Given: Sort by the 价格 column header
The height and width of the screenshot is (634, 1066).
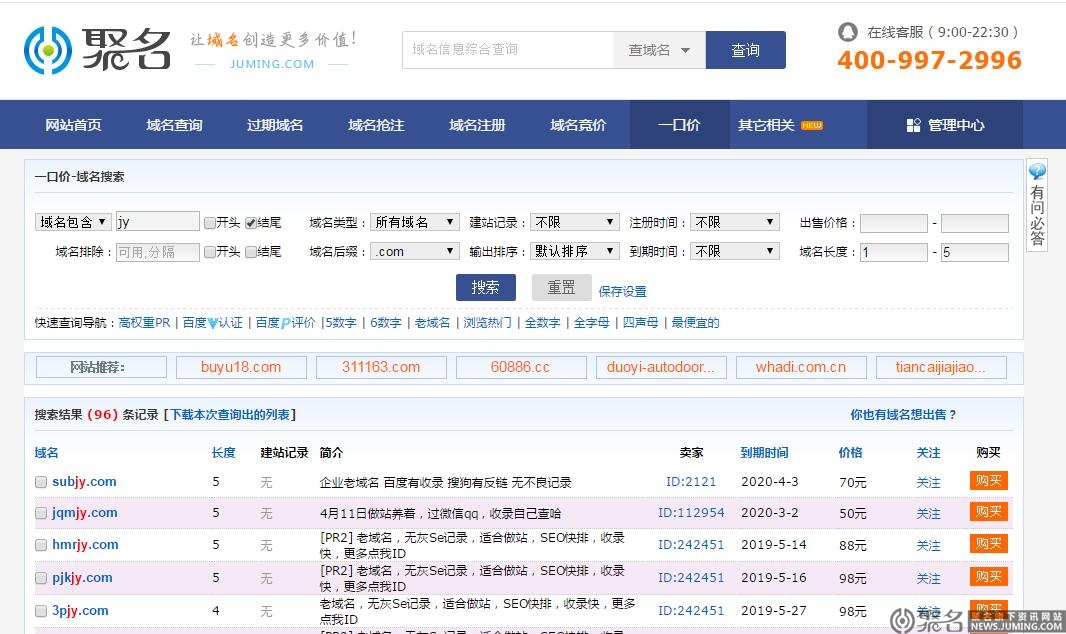Looking at the screenshot, I should [x=850, y=453].
